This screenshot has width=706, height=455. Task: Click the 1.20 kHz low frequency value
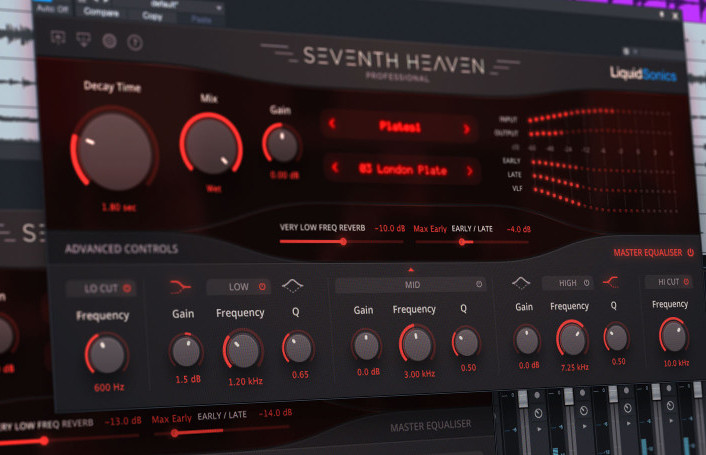[245, 381]
